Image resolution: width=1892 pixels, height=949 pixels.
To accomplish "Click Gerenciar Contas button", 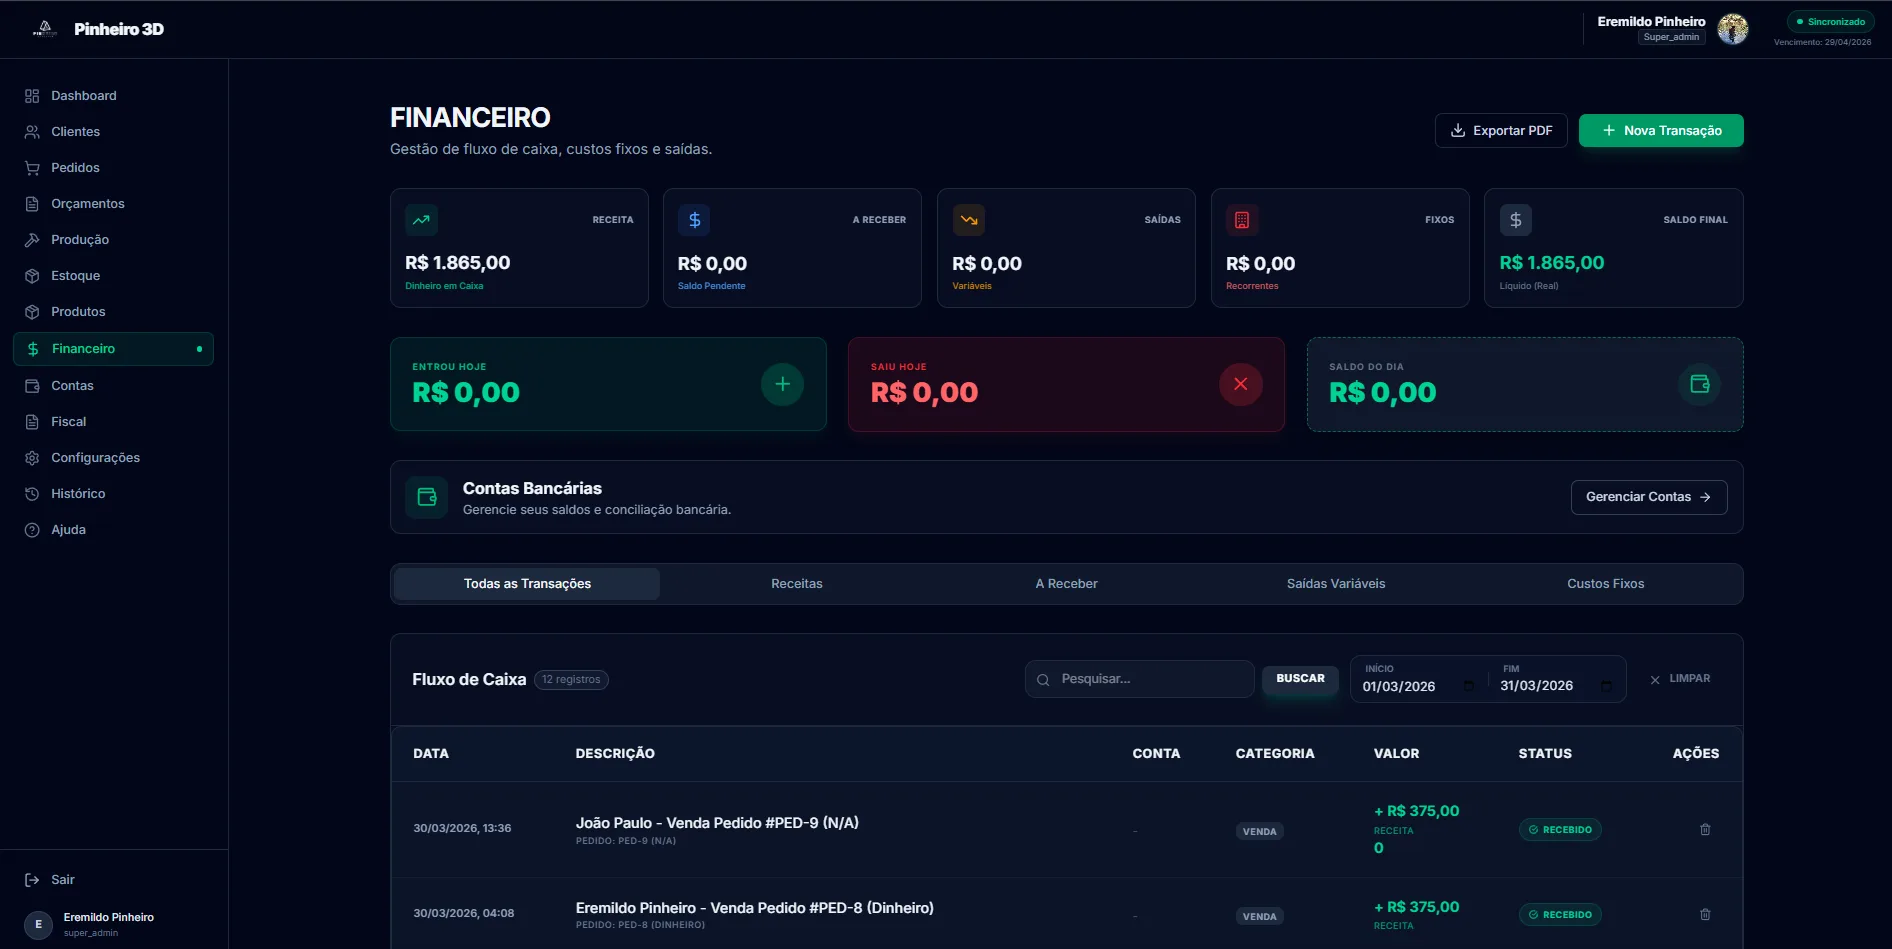I will coord(1649,497).
